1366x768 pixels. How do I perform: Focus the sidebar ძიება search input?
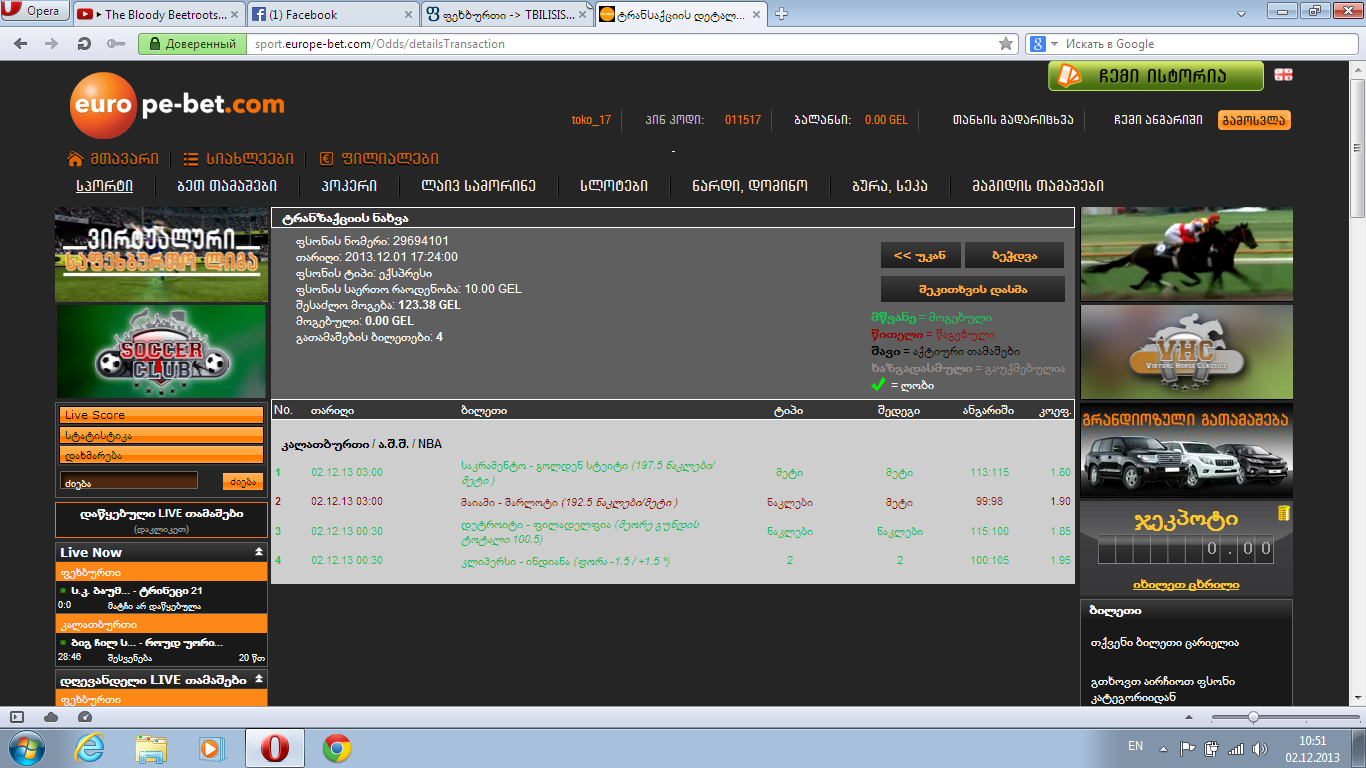pos(129,481)
